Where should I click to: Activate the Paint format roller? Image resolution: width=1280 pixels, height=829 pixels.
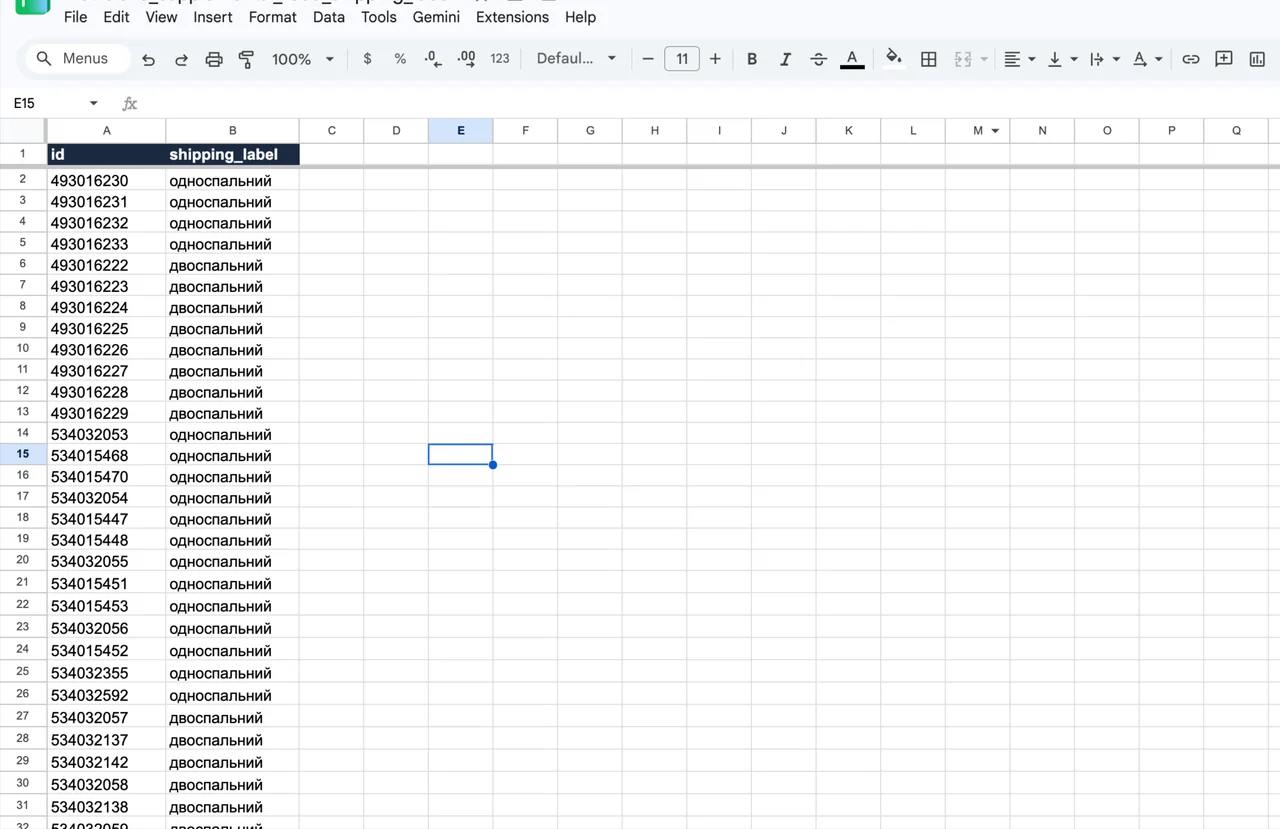point(246,60)
